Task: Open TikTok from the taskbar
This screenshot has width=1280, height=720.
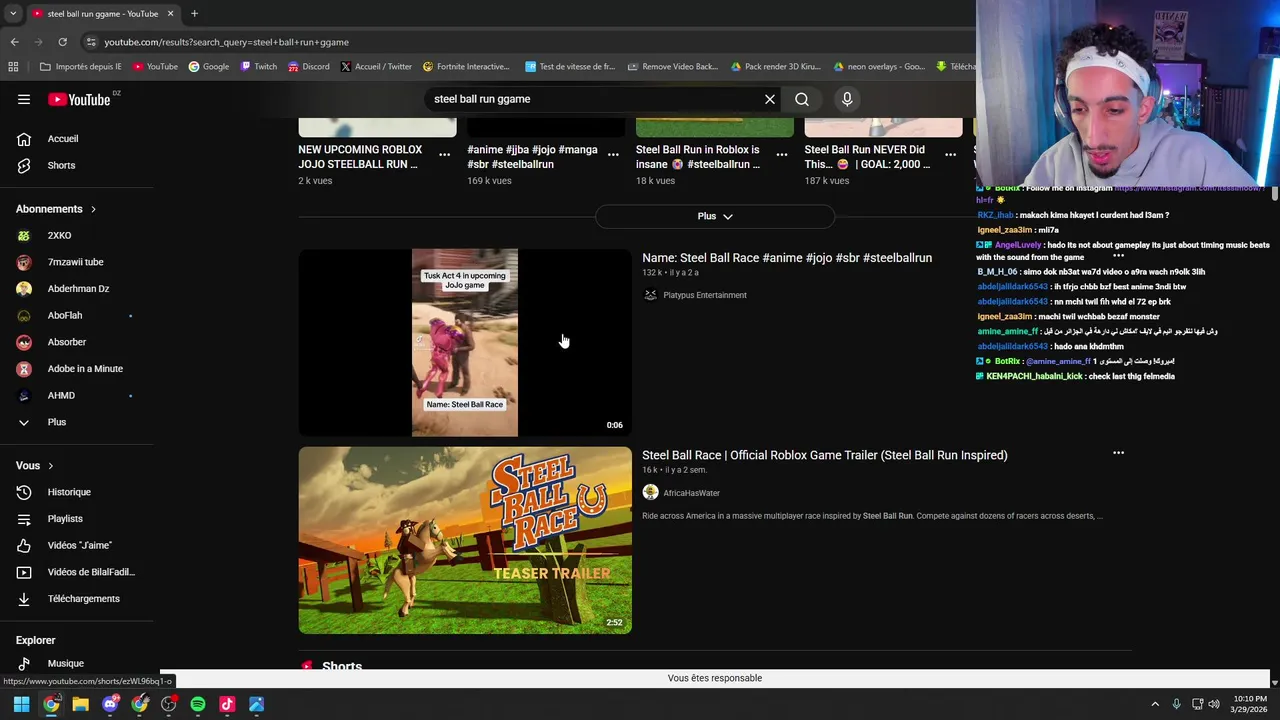Action: 227,704
